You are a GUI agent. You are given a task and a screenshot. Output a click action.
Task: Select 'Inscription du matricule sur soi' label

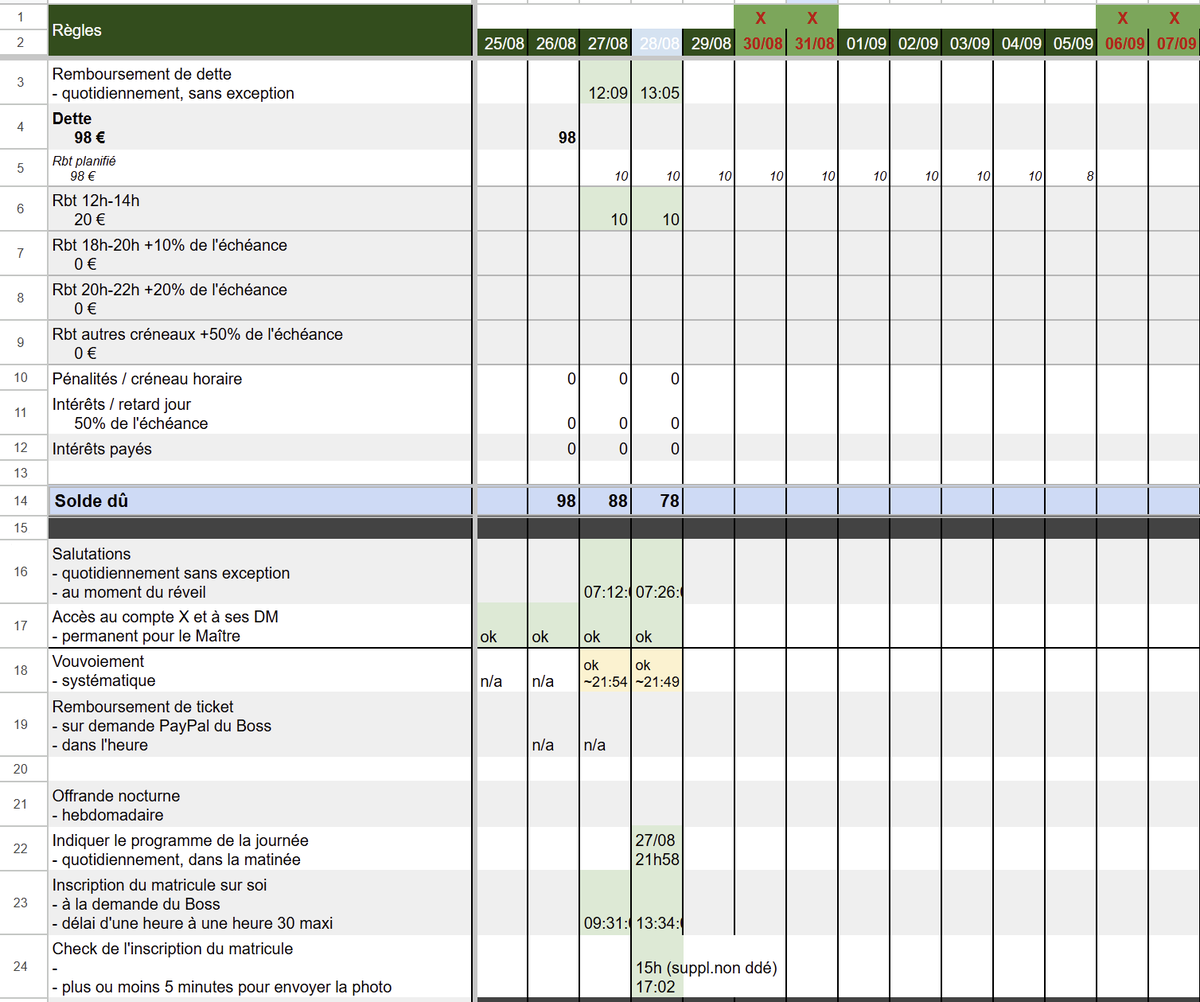coord(260,904)
